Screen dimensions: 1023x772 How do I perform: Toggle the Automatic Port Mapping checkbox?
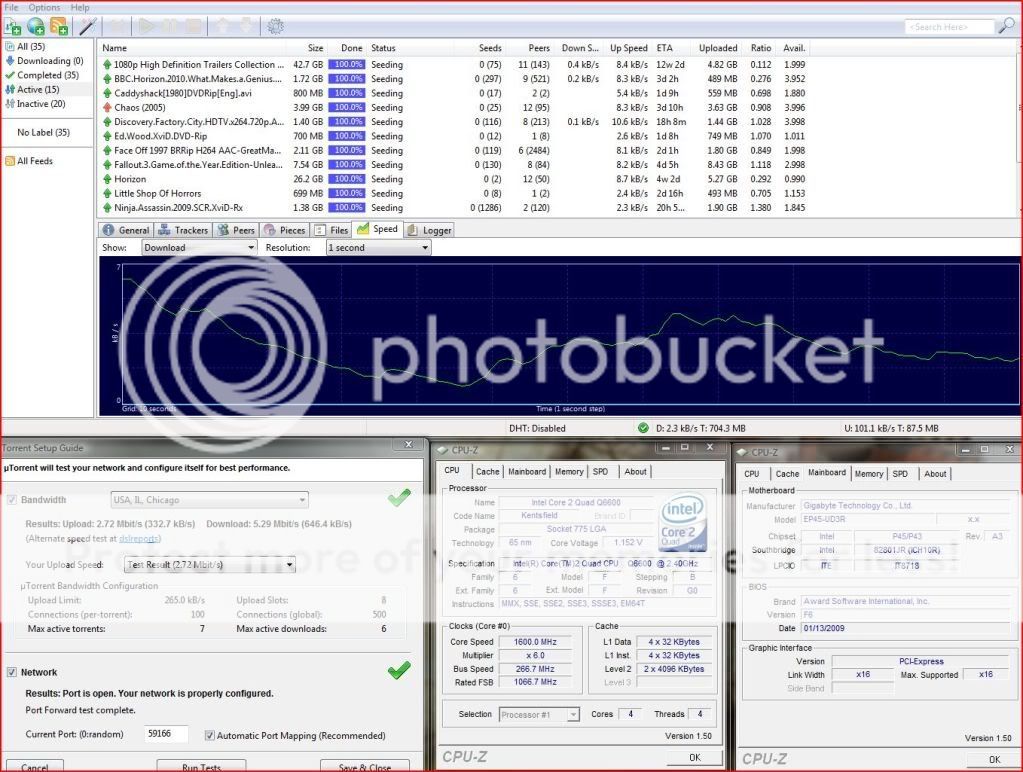[x=209, y=735]
